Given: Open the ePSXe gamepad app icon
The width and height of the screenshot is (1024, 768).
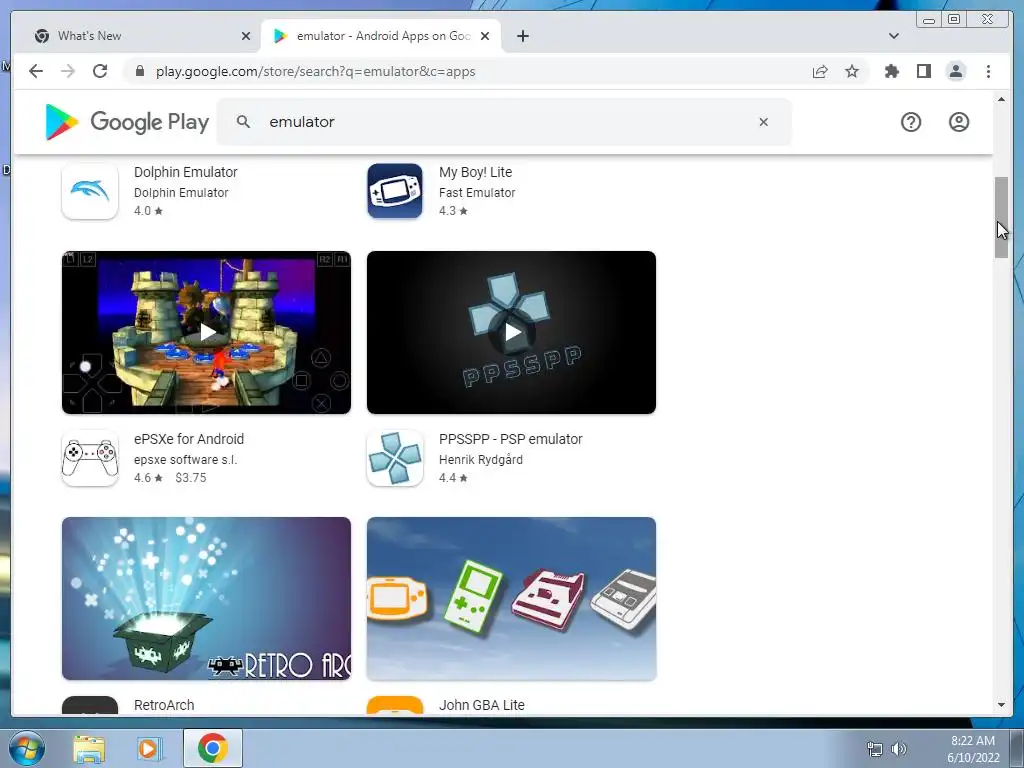Looking at the screenshot, I should tap(90, 458).
